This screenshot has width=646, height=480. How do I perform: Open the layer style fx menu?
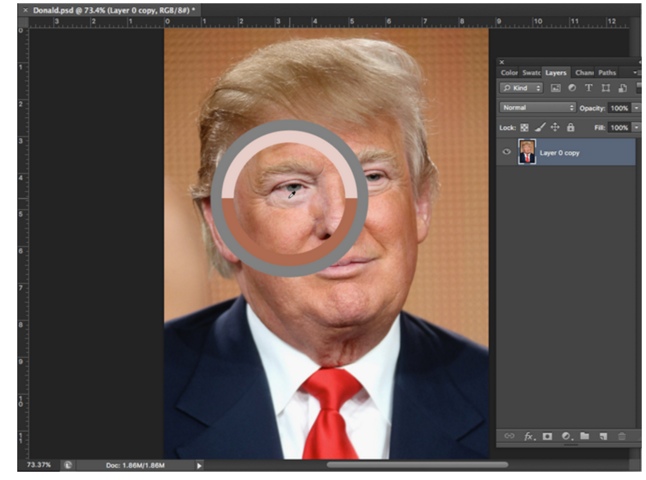529,436
